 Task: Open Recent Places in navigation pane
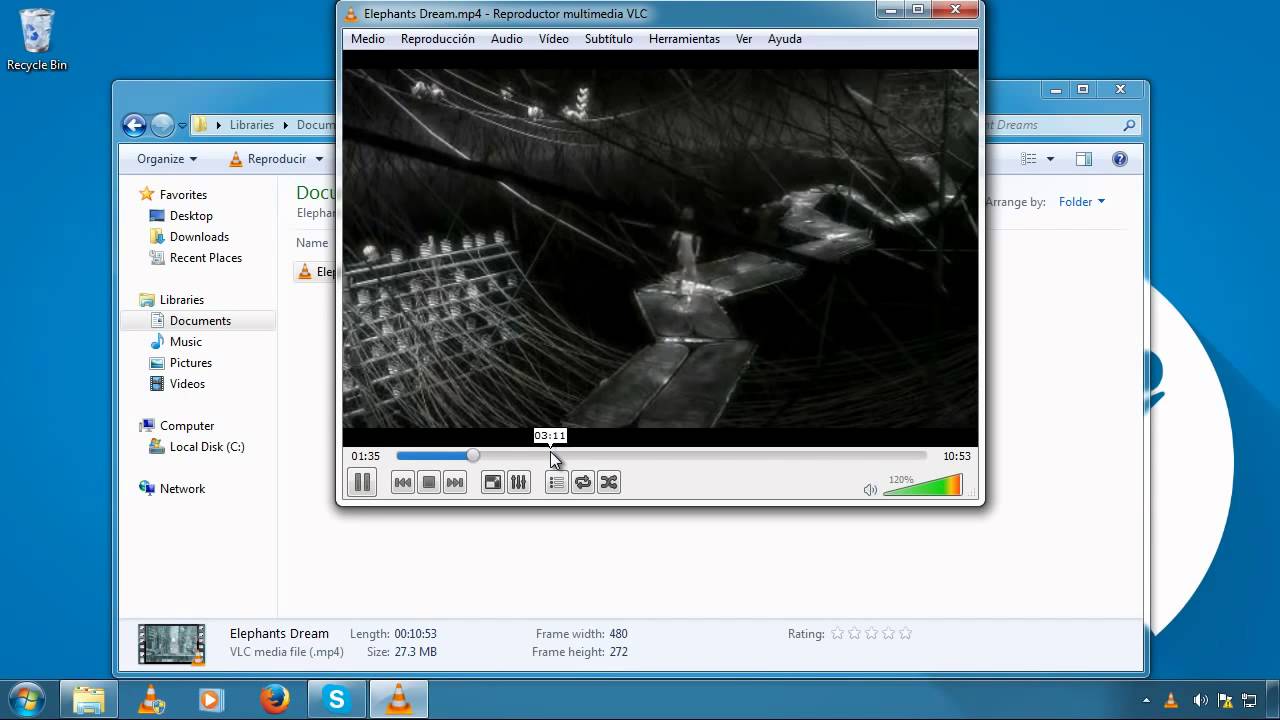point(206,258)
